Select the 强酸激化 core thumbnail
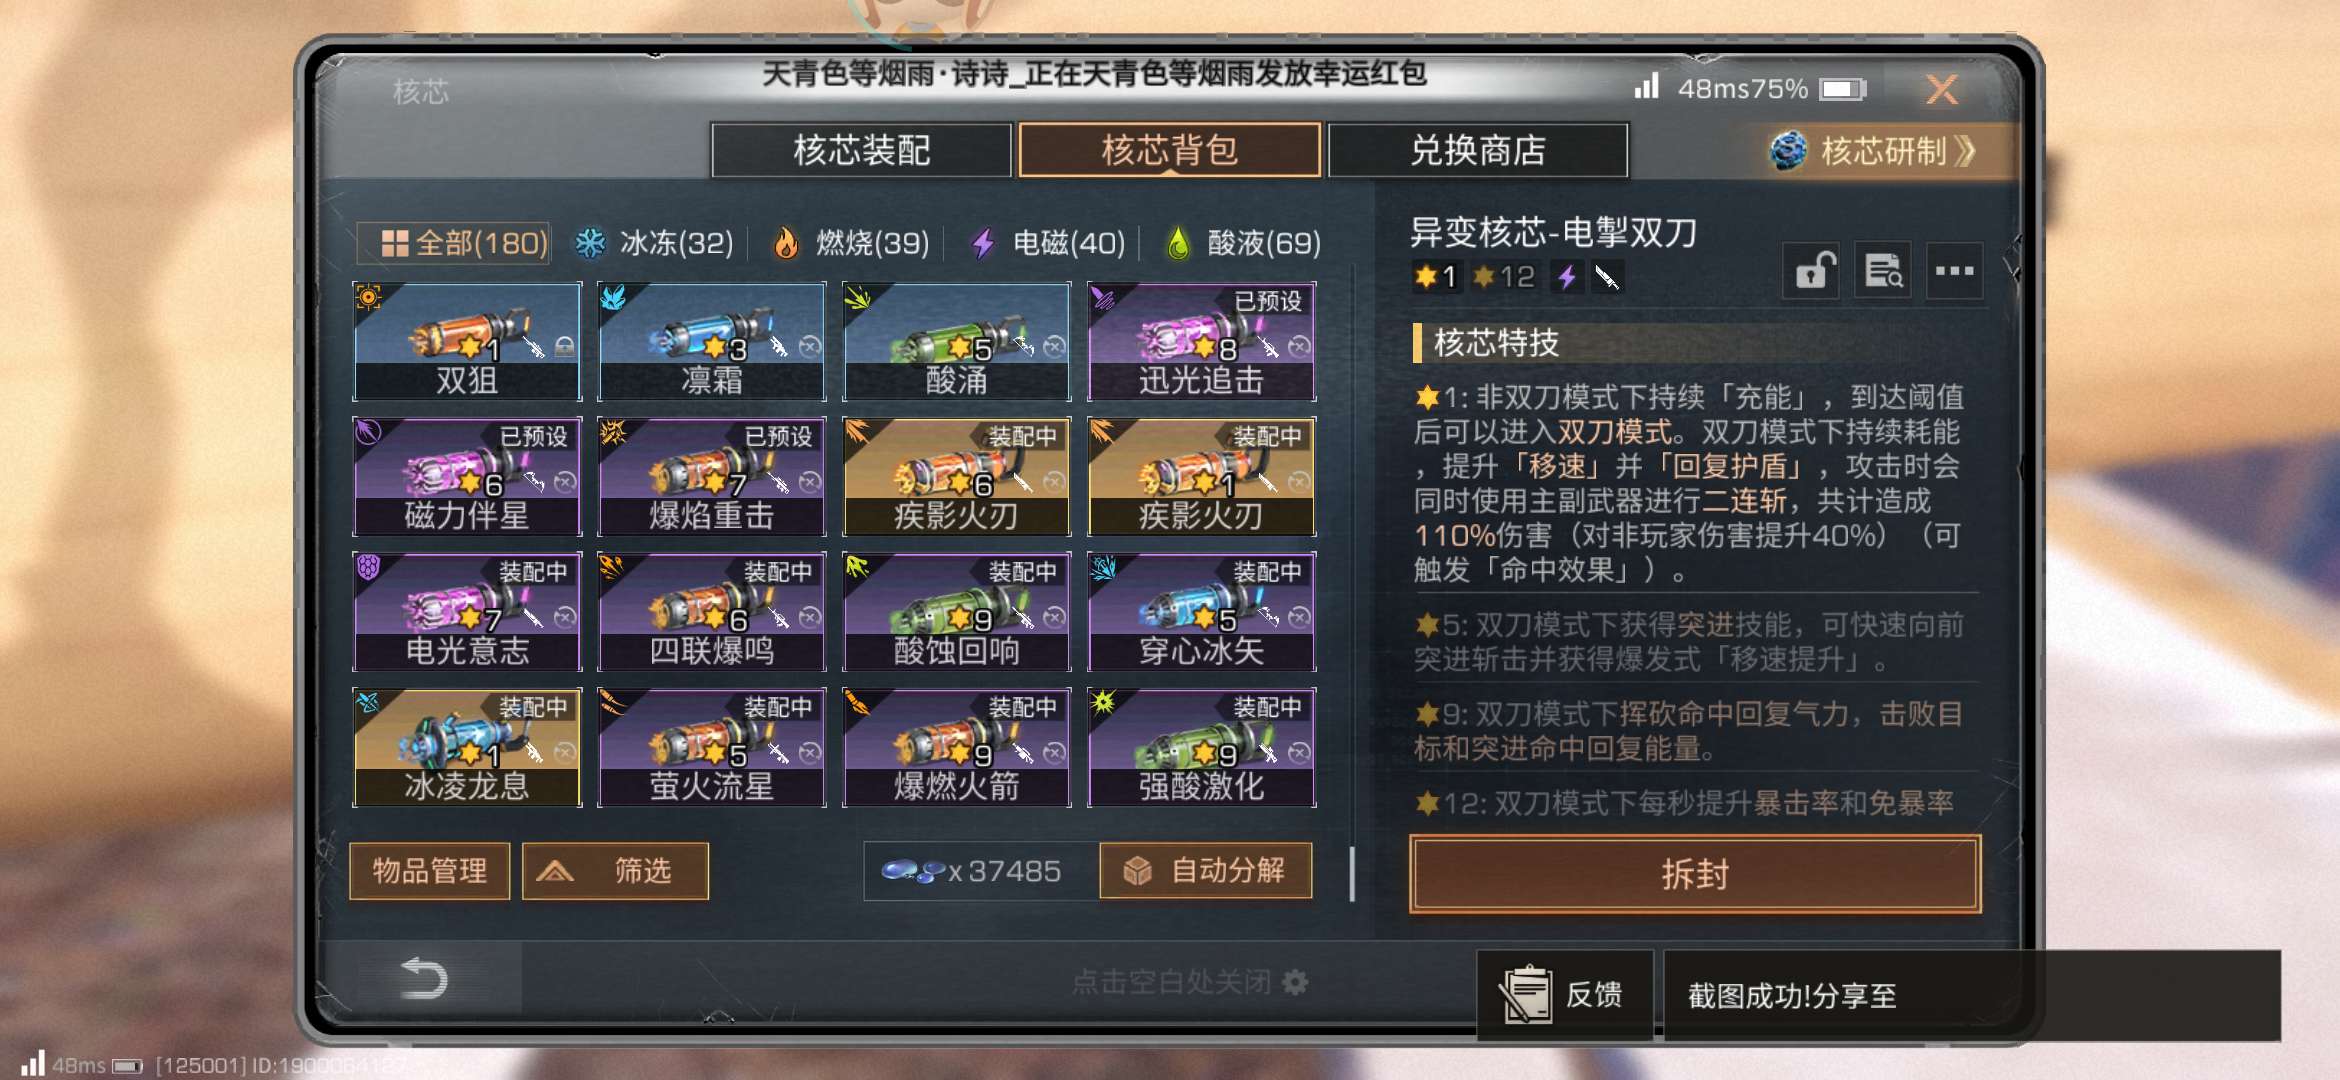 point(1201,747)
